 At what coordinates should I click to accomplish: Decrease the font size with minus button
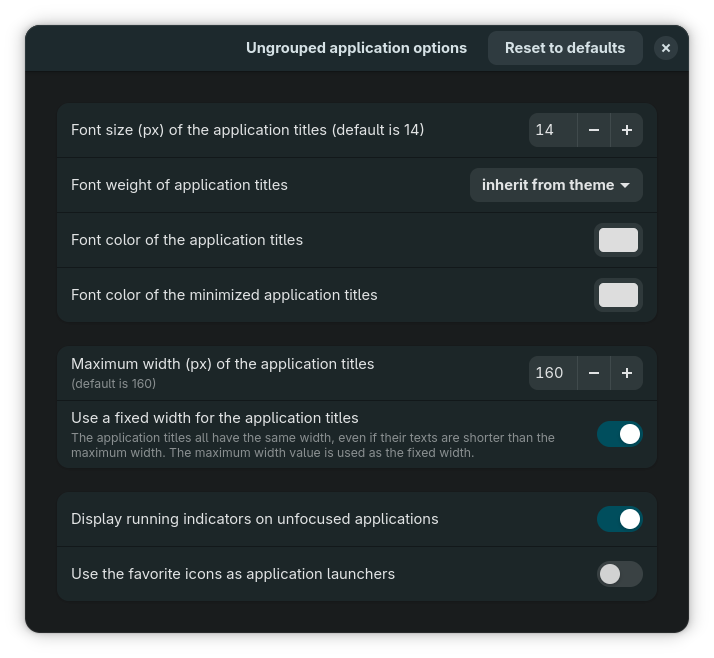[x=594, y=130]
